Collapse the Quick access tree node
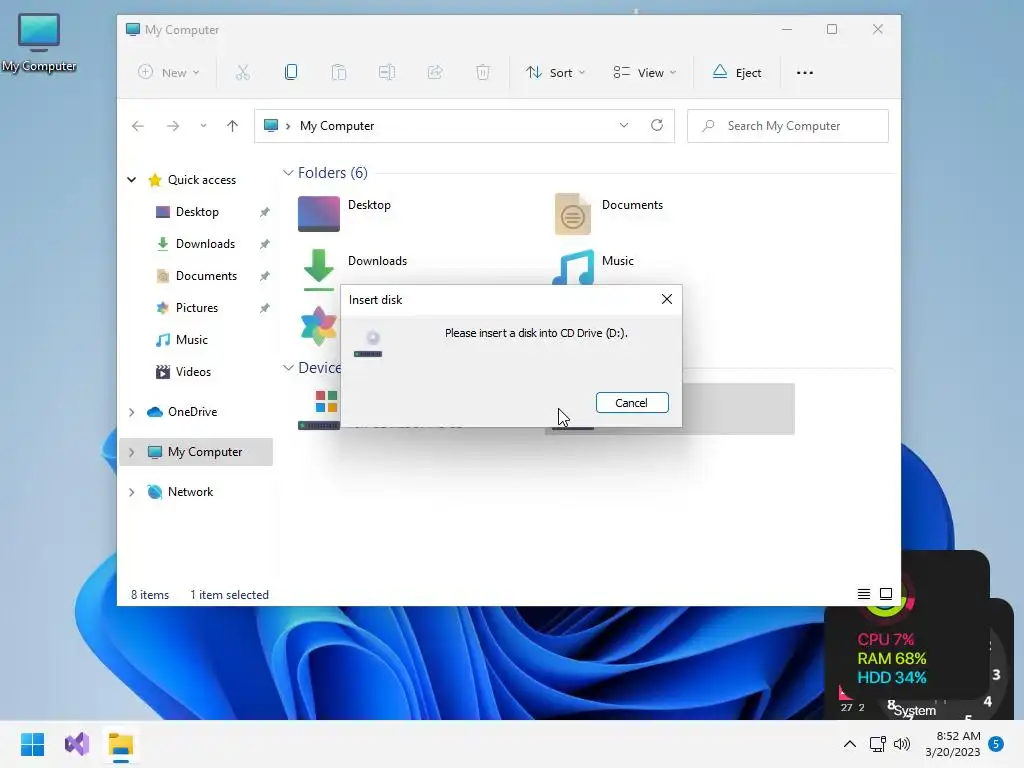This screenshot has height=768, width=1024. click(131, 180)
